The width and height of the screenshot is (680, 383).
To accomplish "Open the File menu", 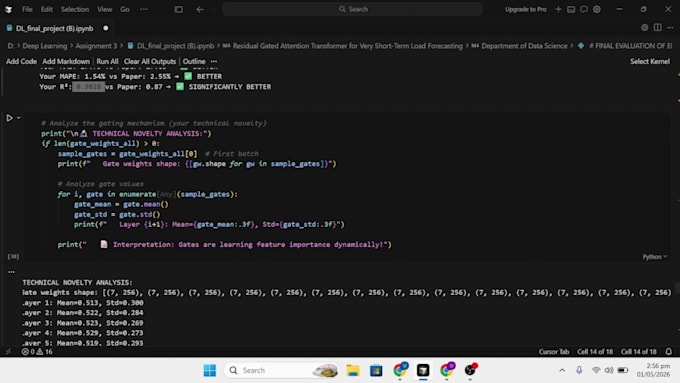I will pyautogui.click(x=27, y=9).
